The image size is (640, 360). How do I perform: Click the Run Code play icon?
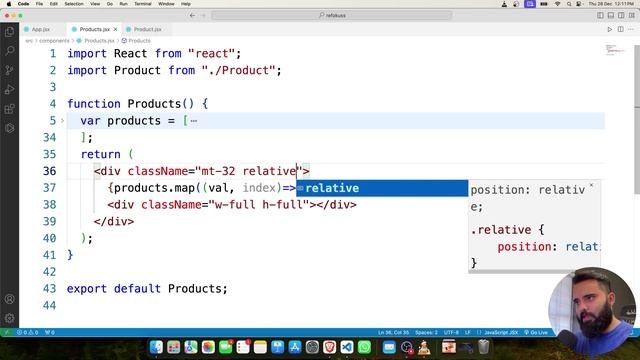pos(609,29)
